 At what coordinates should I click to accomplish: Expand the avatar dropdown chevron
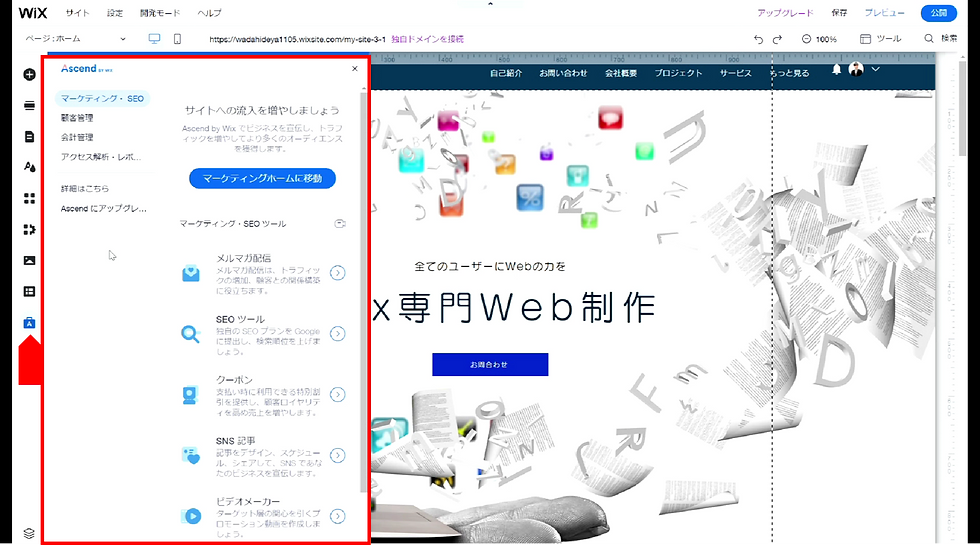pos(876,69)
